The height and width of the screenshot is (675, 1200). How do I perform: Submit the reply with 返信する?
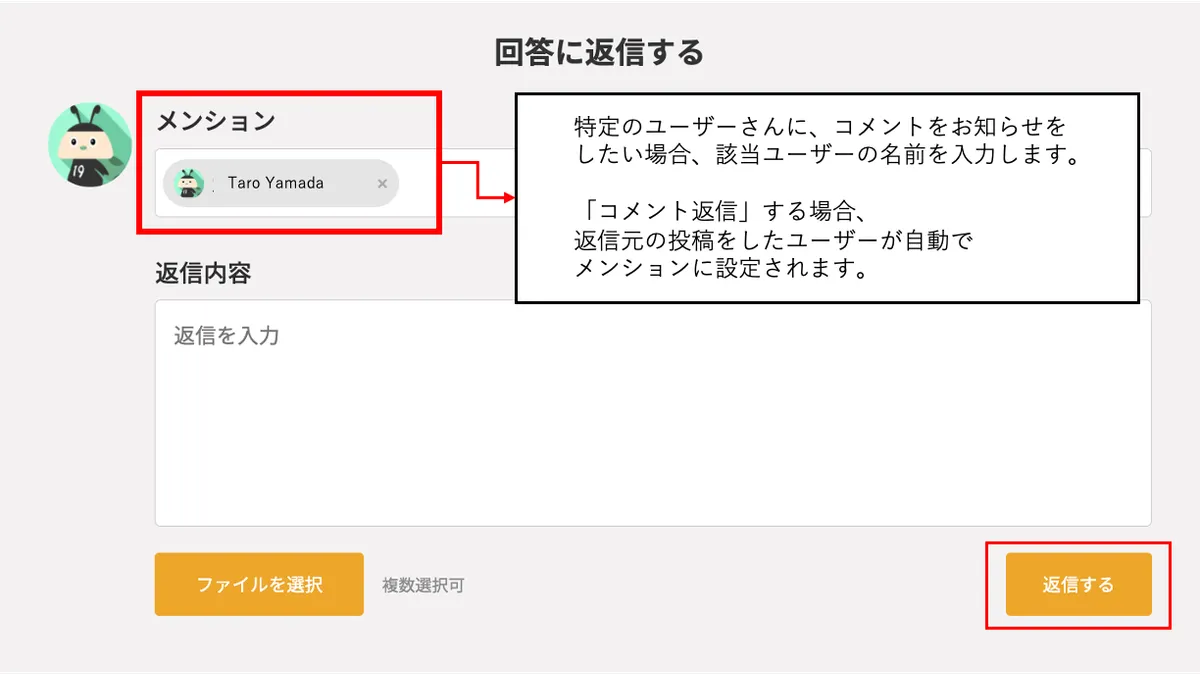[1078, 584]
